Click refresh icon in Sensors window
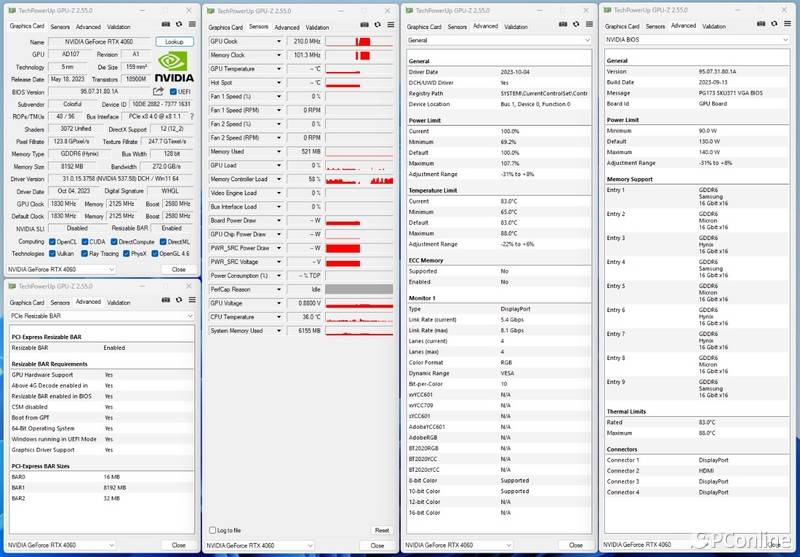 [378, 24]
